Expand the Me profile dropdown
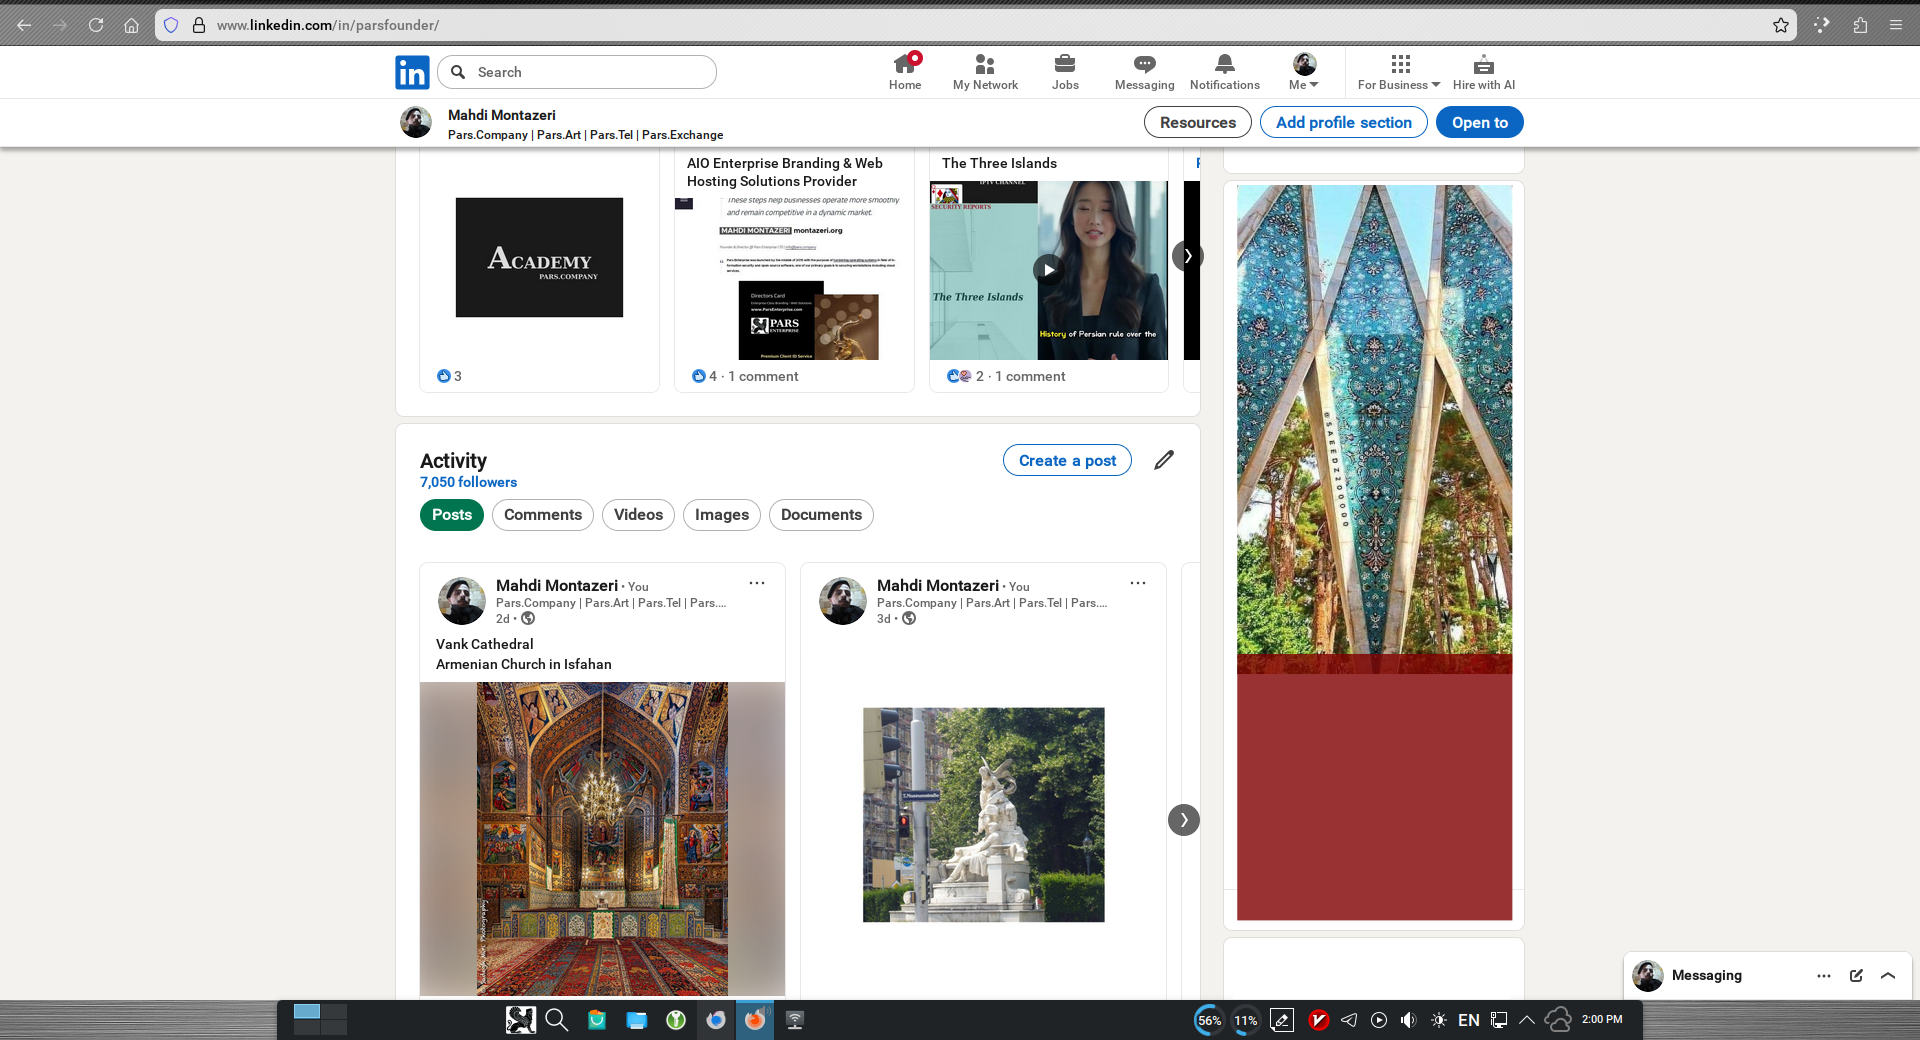The width and height of the screenshot is (1920, 1040). pos(1304,72)
